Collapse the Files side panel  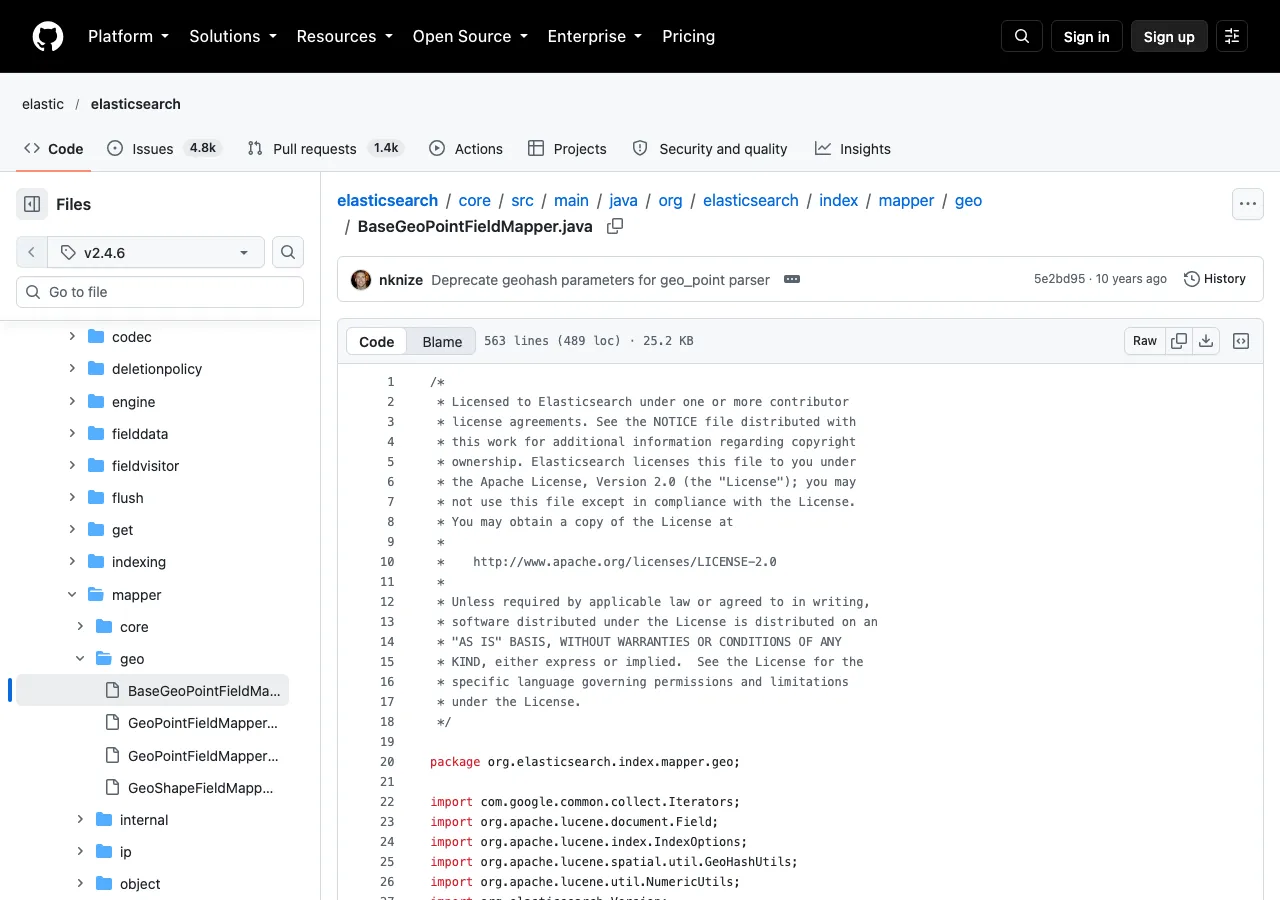pos(32,204)
